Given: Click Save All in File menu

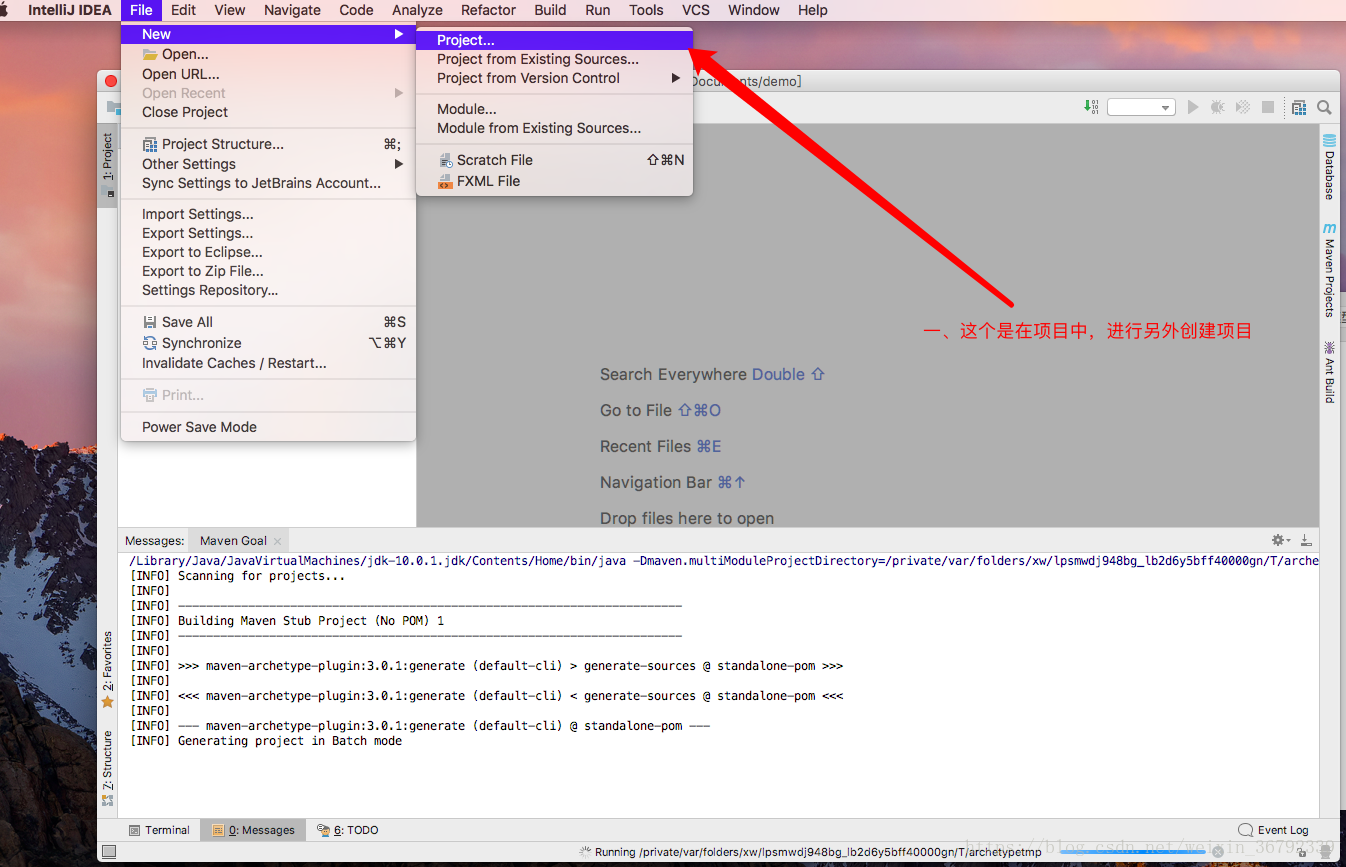Looking at the screenshot, I should [x=268, y=322].
